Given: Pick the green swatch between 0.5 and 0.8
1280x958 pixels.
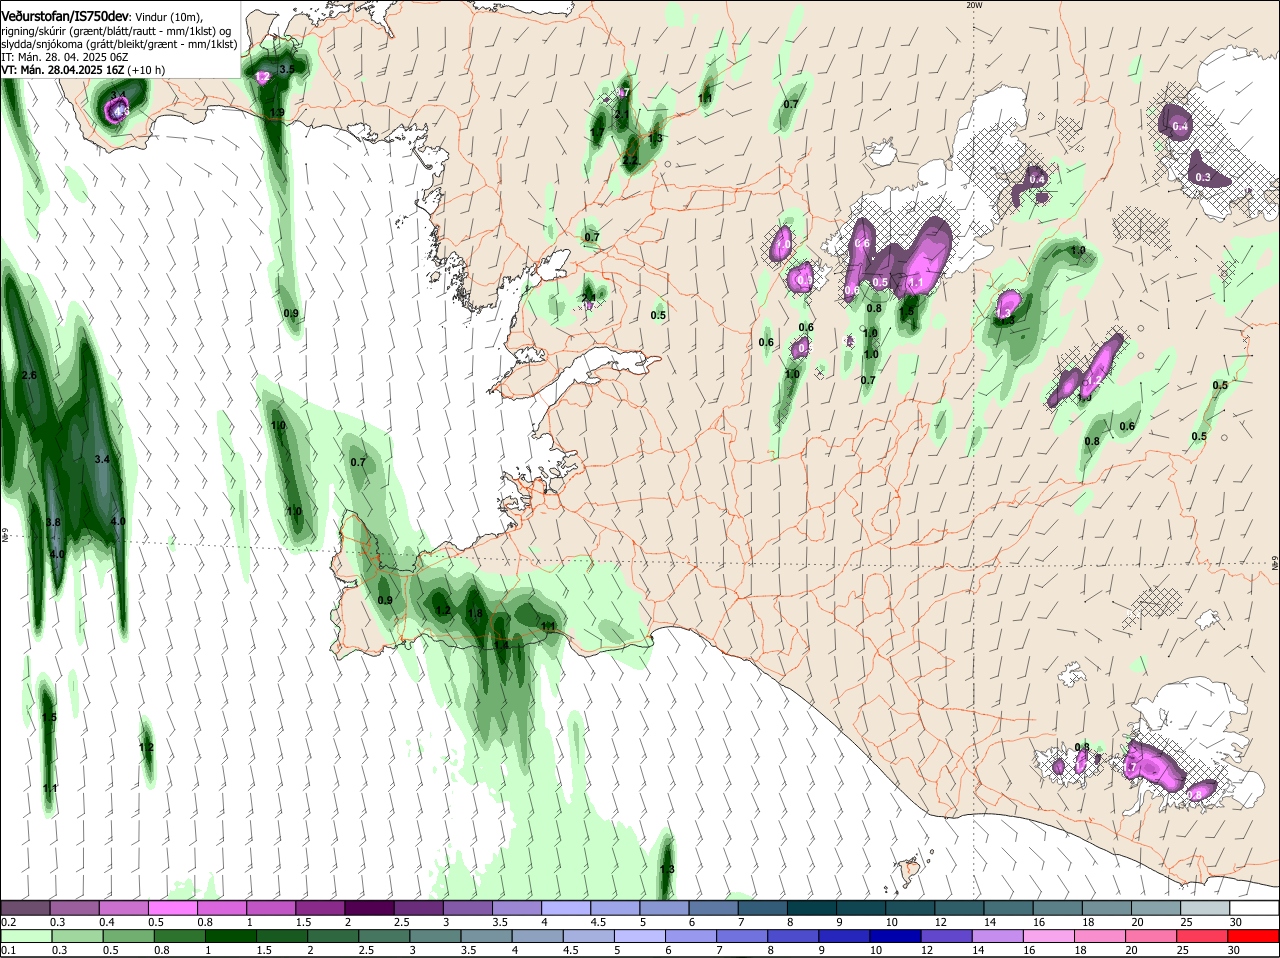Looking at the screenshot, I should tap(128, 937).
